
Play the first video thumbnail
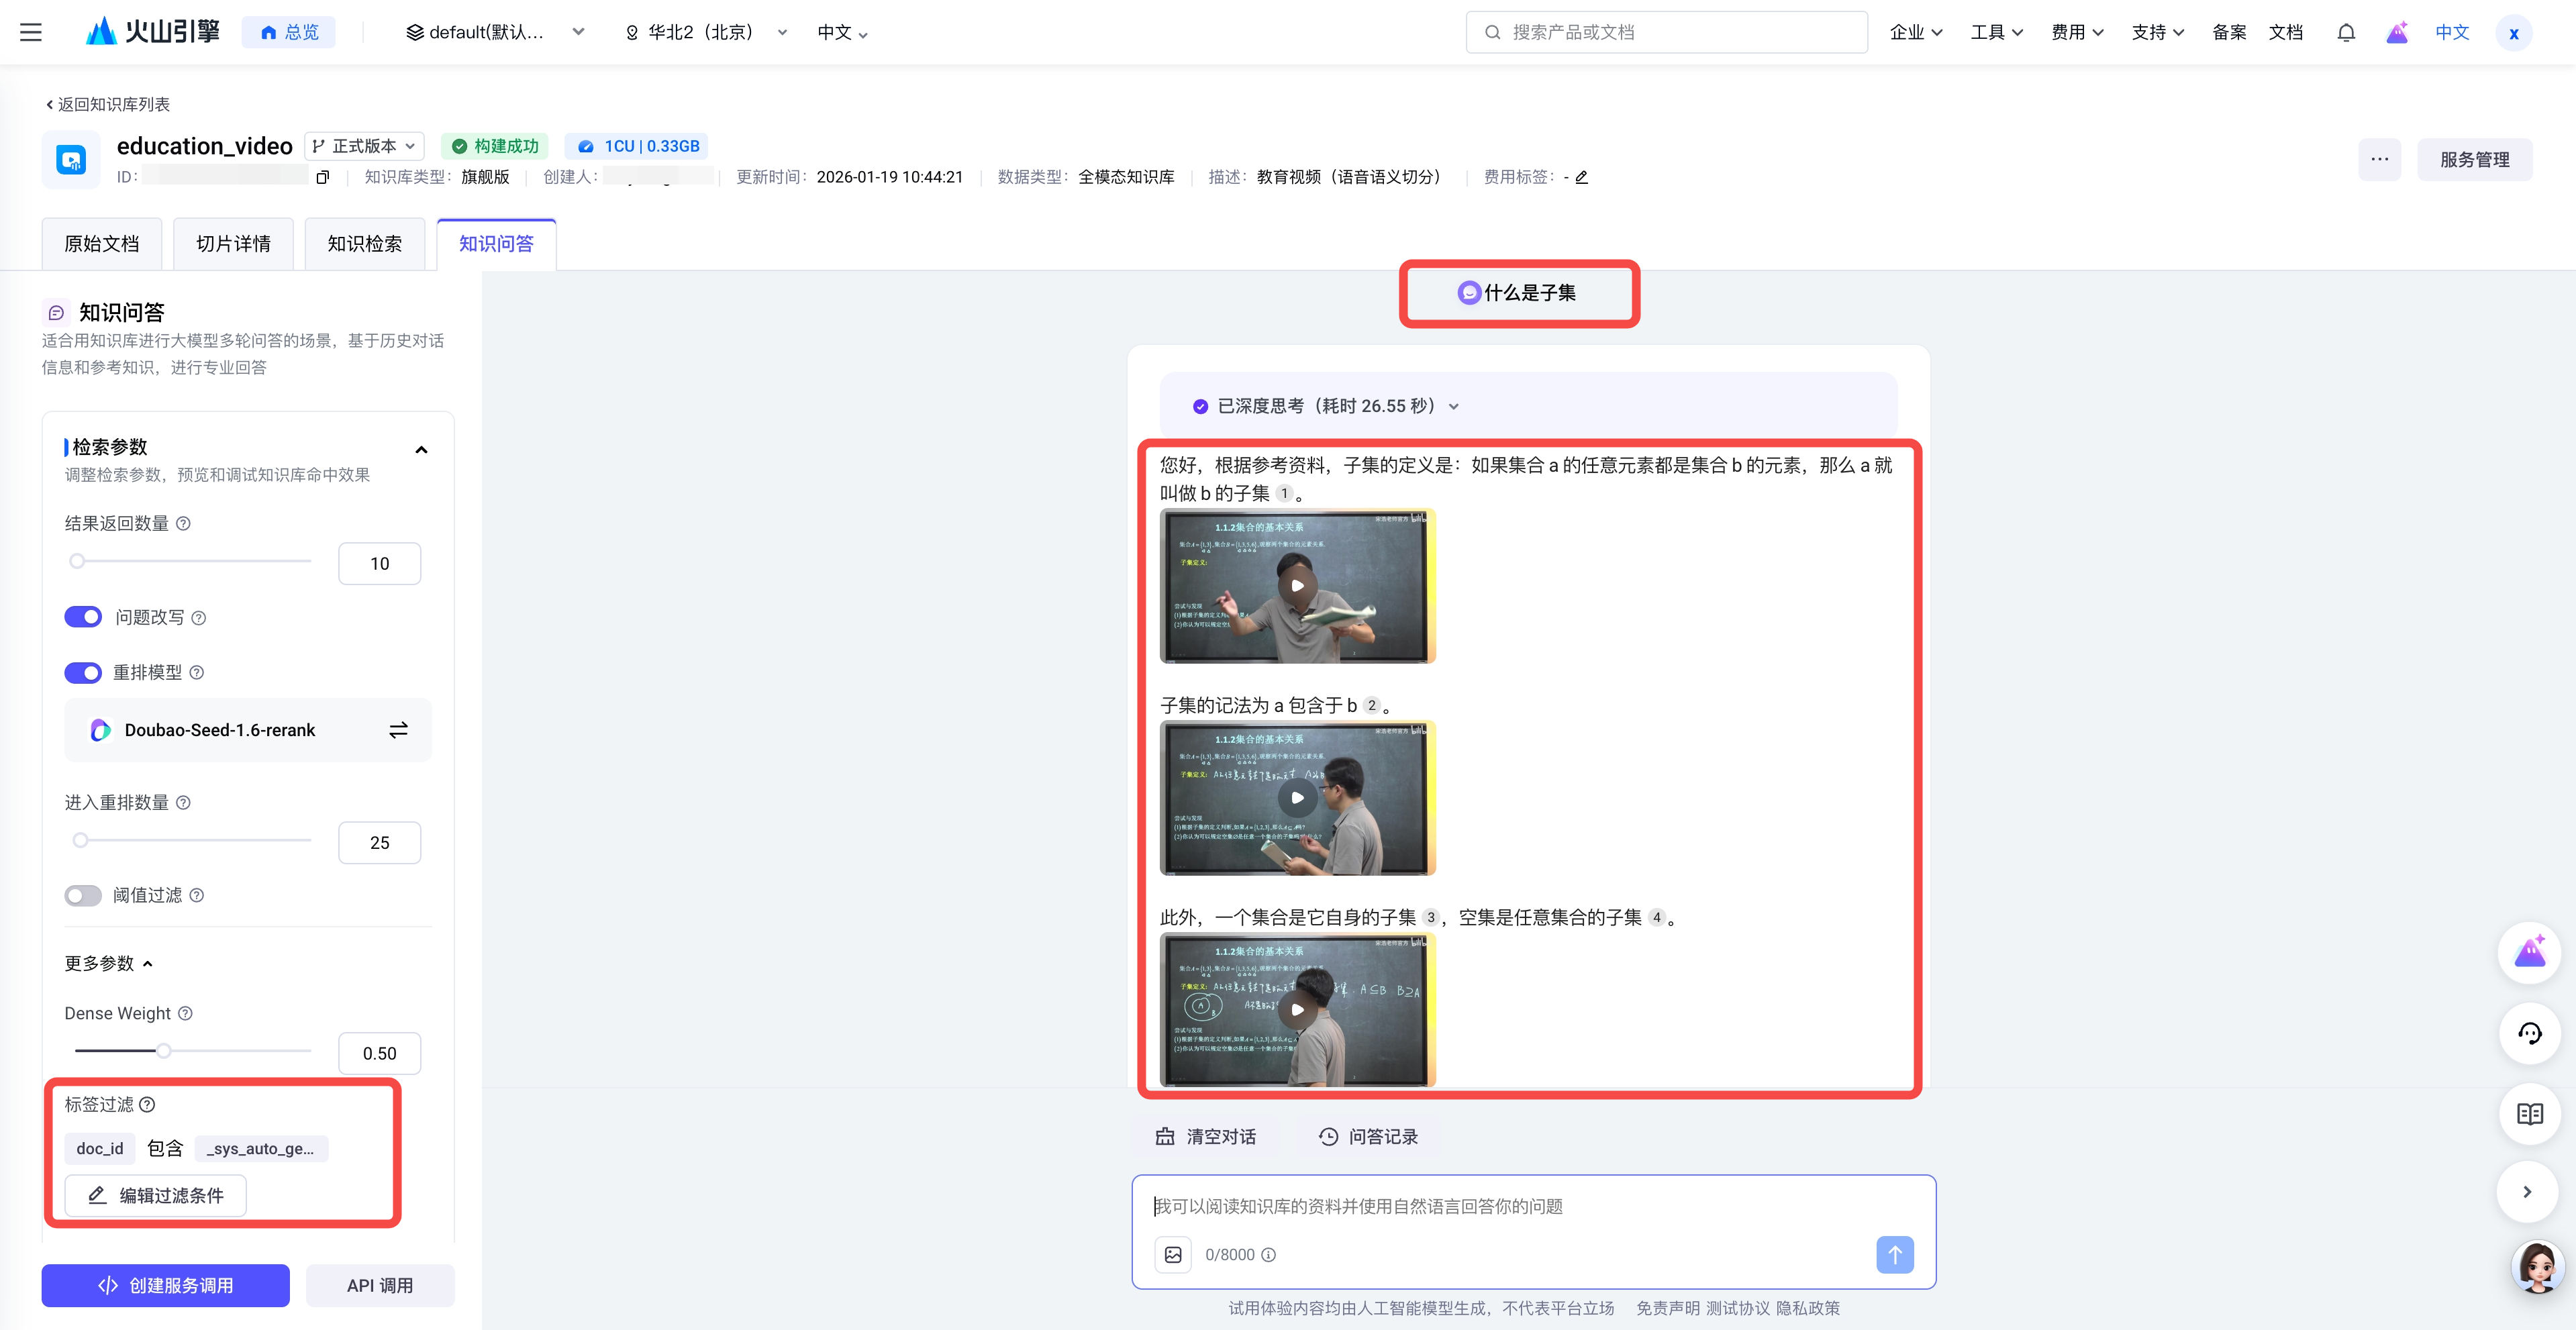pyautogui.click(x=1296, y=586)
